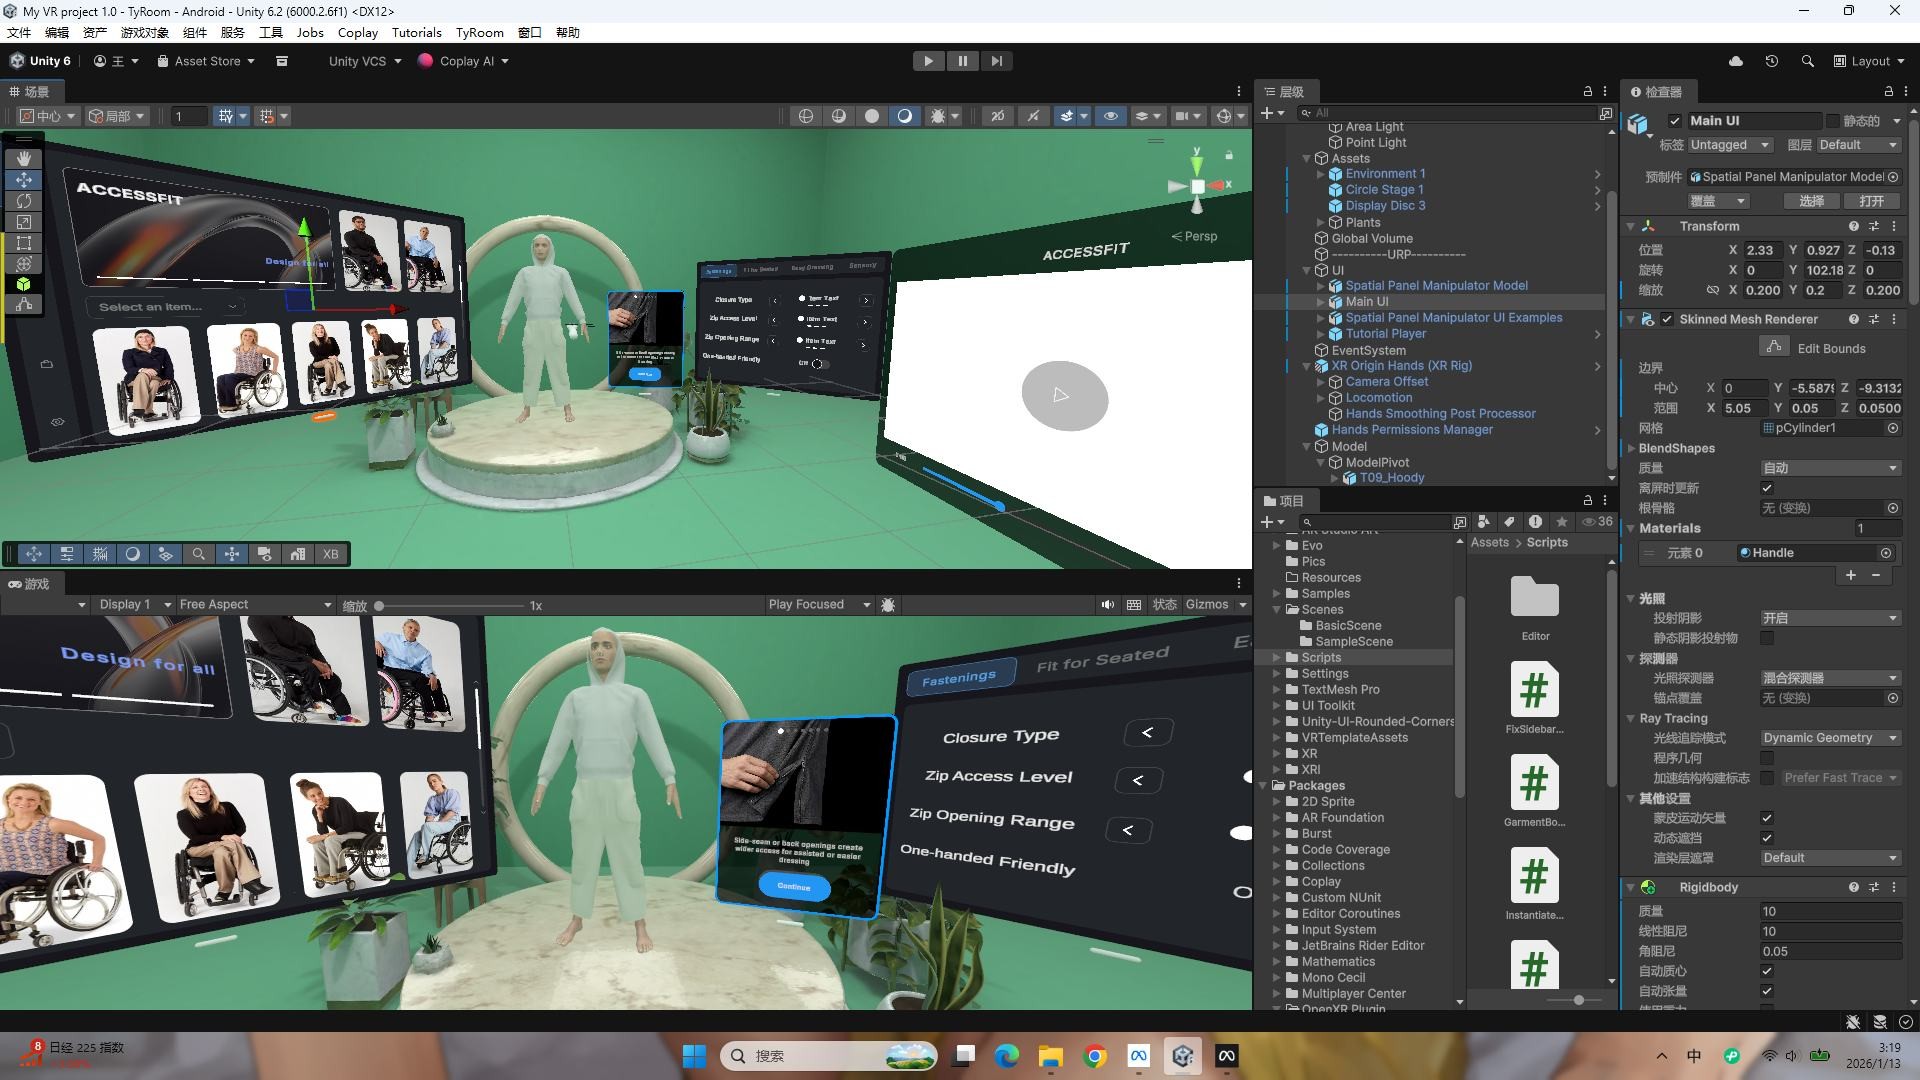Expand the Tutorial Player hierarchy item
Screen dimensions: 1920x1080
tap(1320, 334)
